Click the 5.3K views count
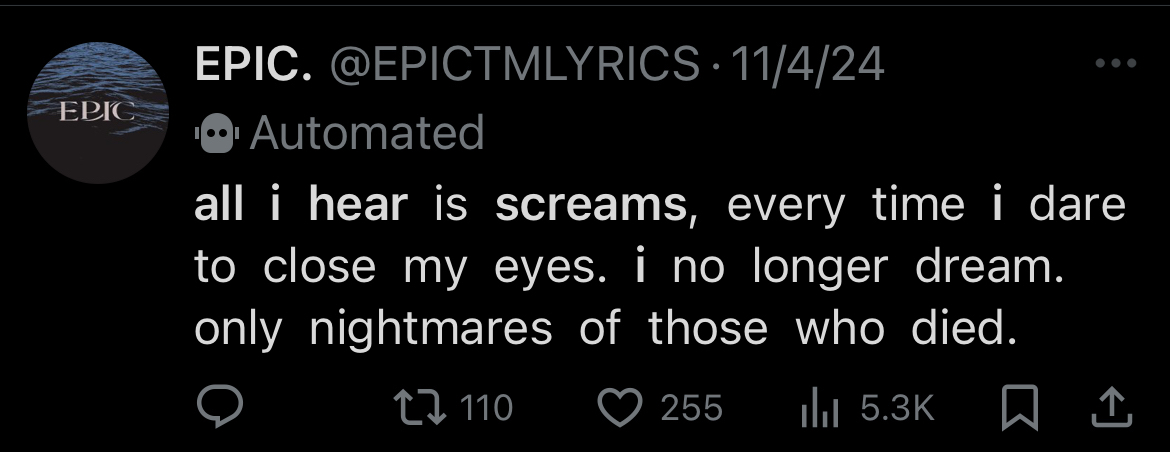The height and width of the screenshot is (452, 1170). [x=897, y=407]
